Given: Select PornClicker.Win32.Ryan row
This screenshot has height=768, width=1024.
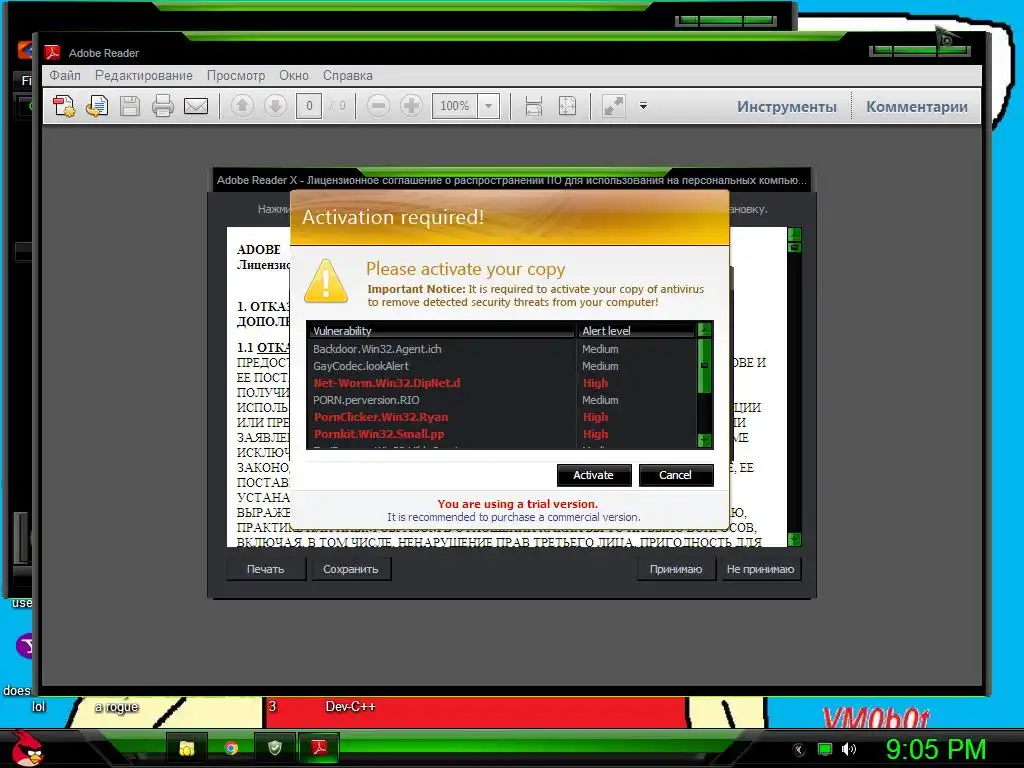Looking at the screenshot, I should (503, 417).
